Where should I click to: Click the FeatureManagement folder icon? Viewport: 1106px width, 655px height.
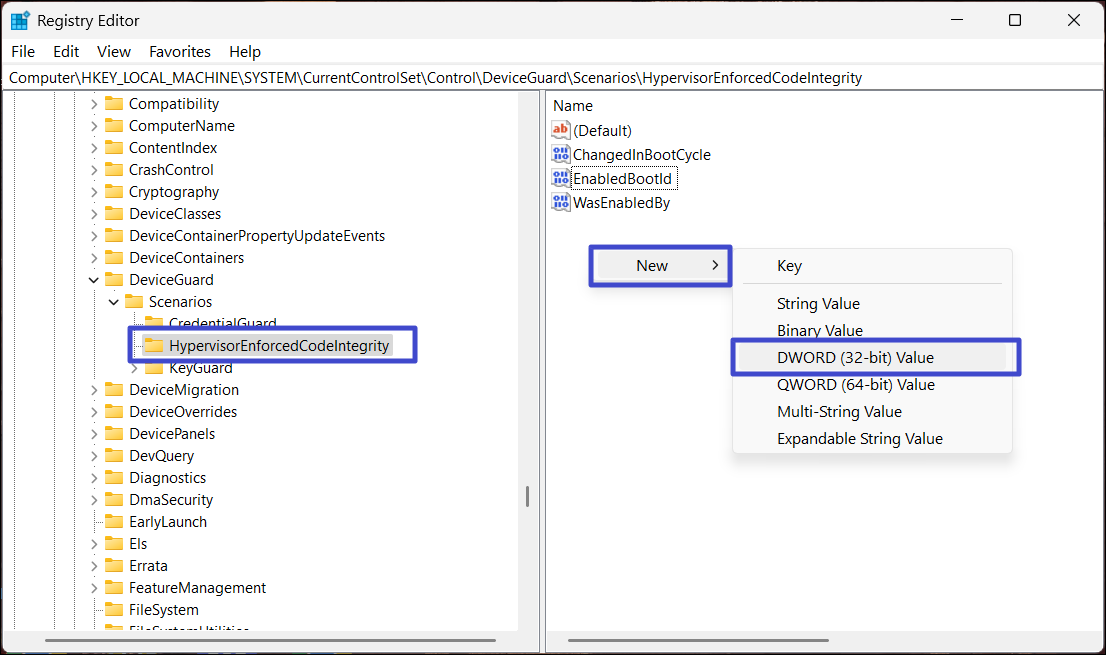114,587
